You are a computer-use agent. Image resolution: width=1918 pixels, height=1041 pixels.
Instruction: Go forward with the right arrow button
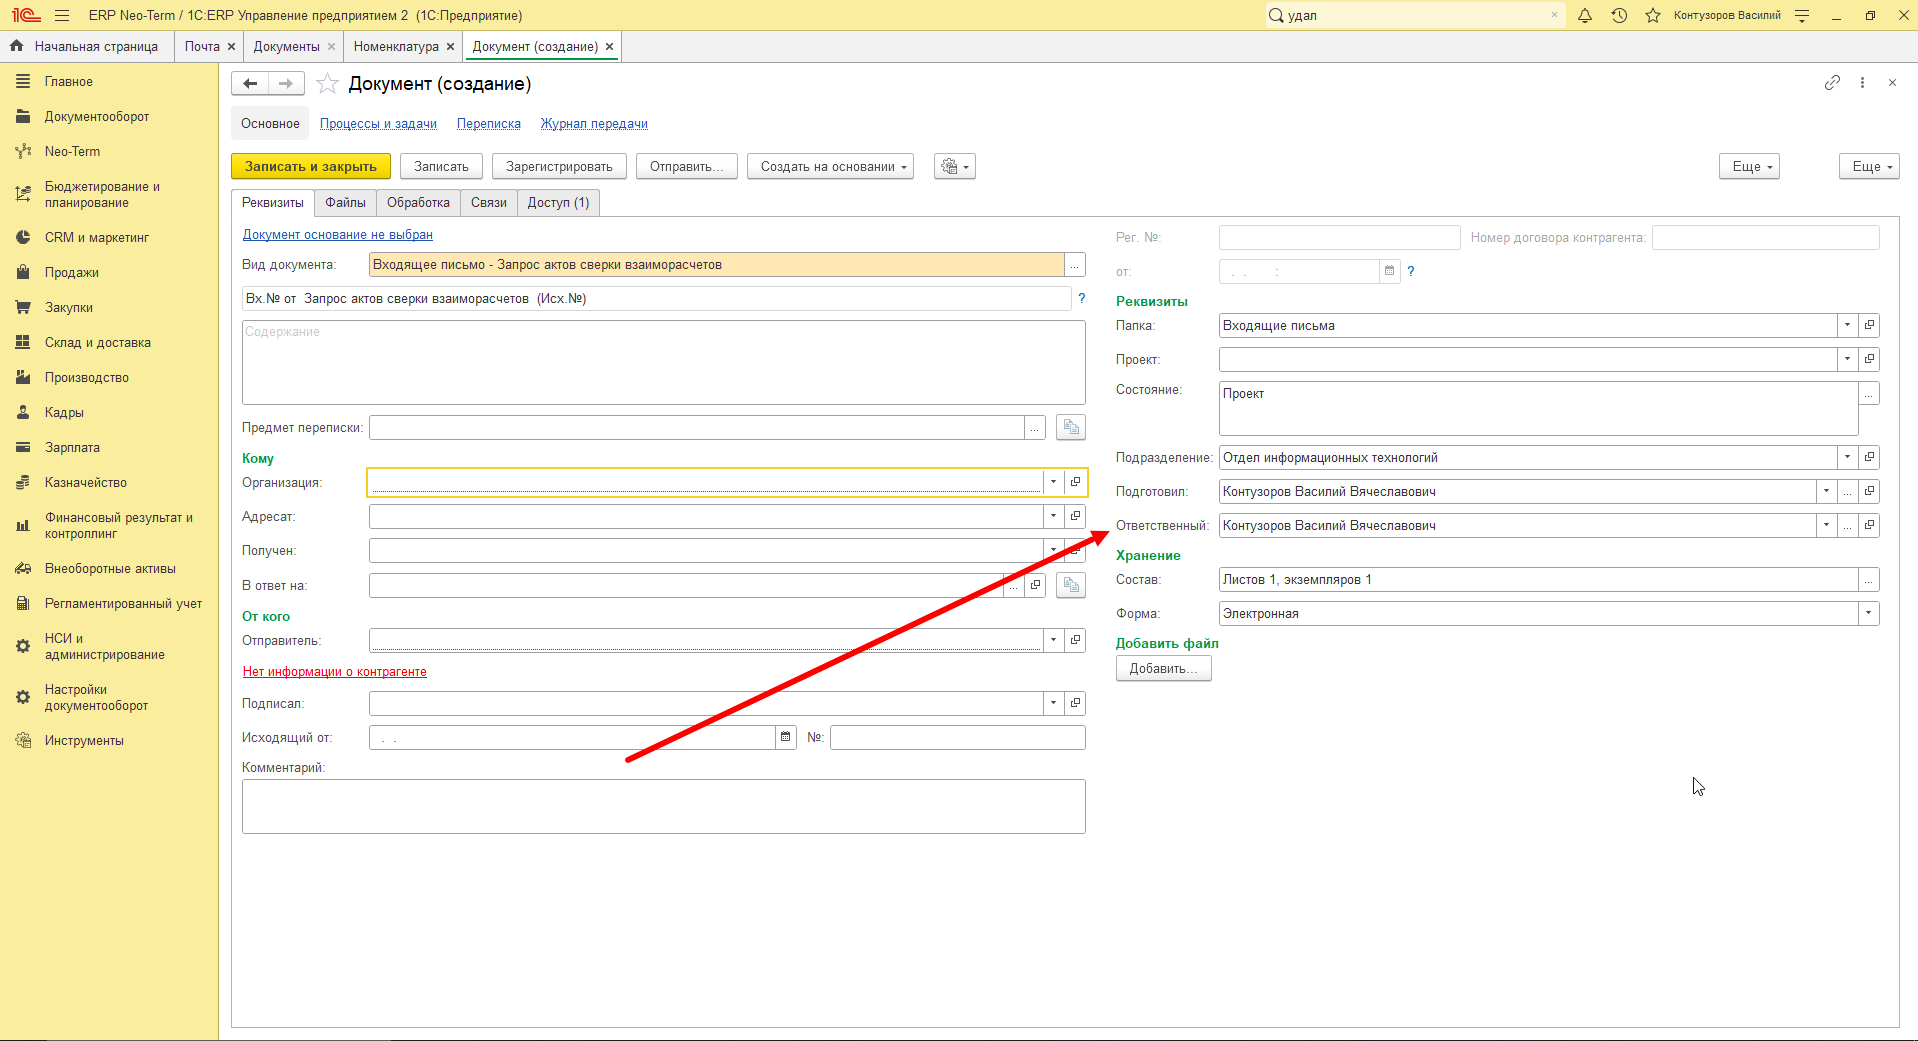[x=286, y=84]
